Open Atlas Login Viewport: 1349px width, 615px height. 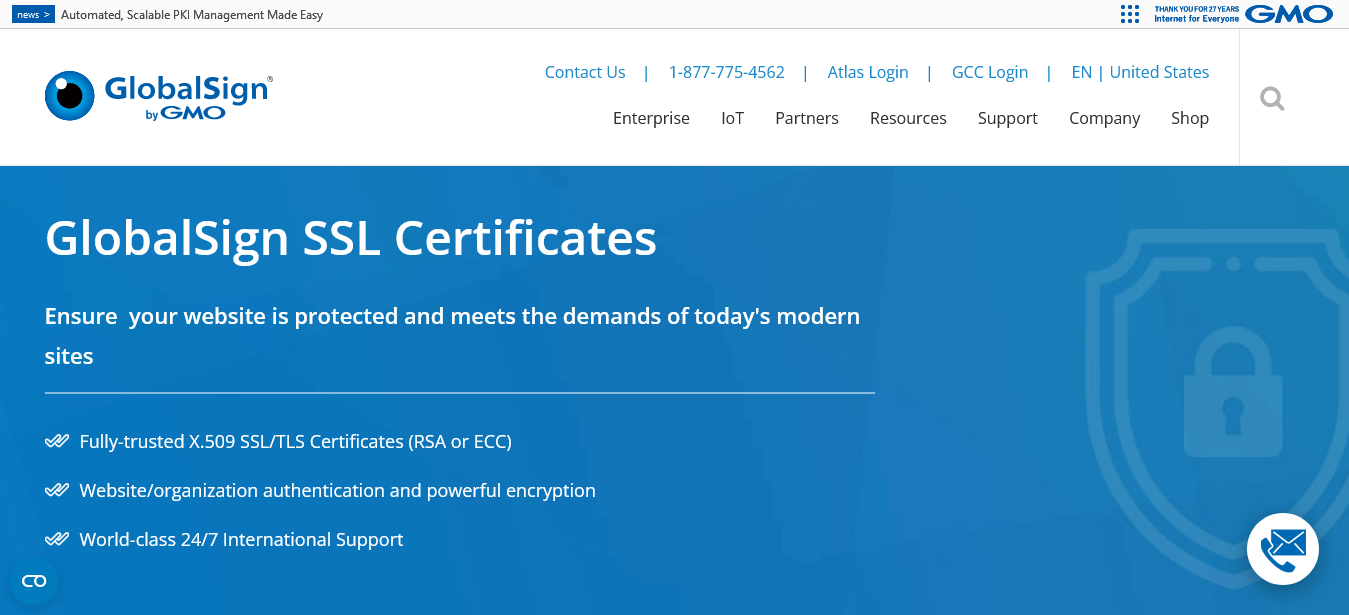click(867, 72)
